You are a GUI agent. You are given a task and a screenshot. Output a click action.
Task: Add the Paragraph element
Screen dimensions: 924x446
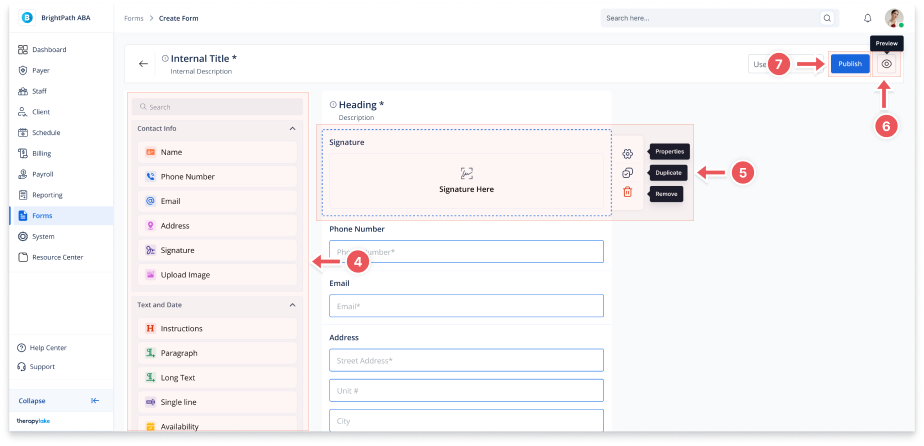[217, 354]
